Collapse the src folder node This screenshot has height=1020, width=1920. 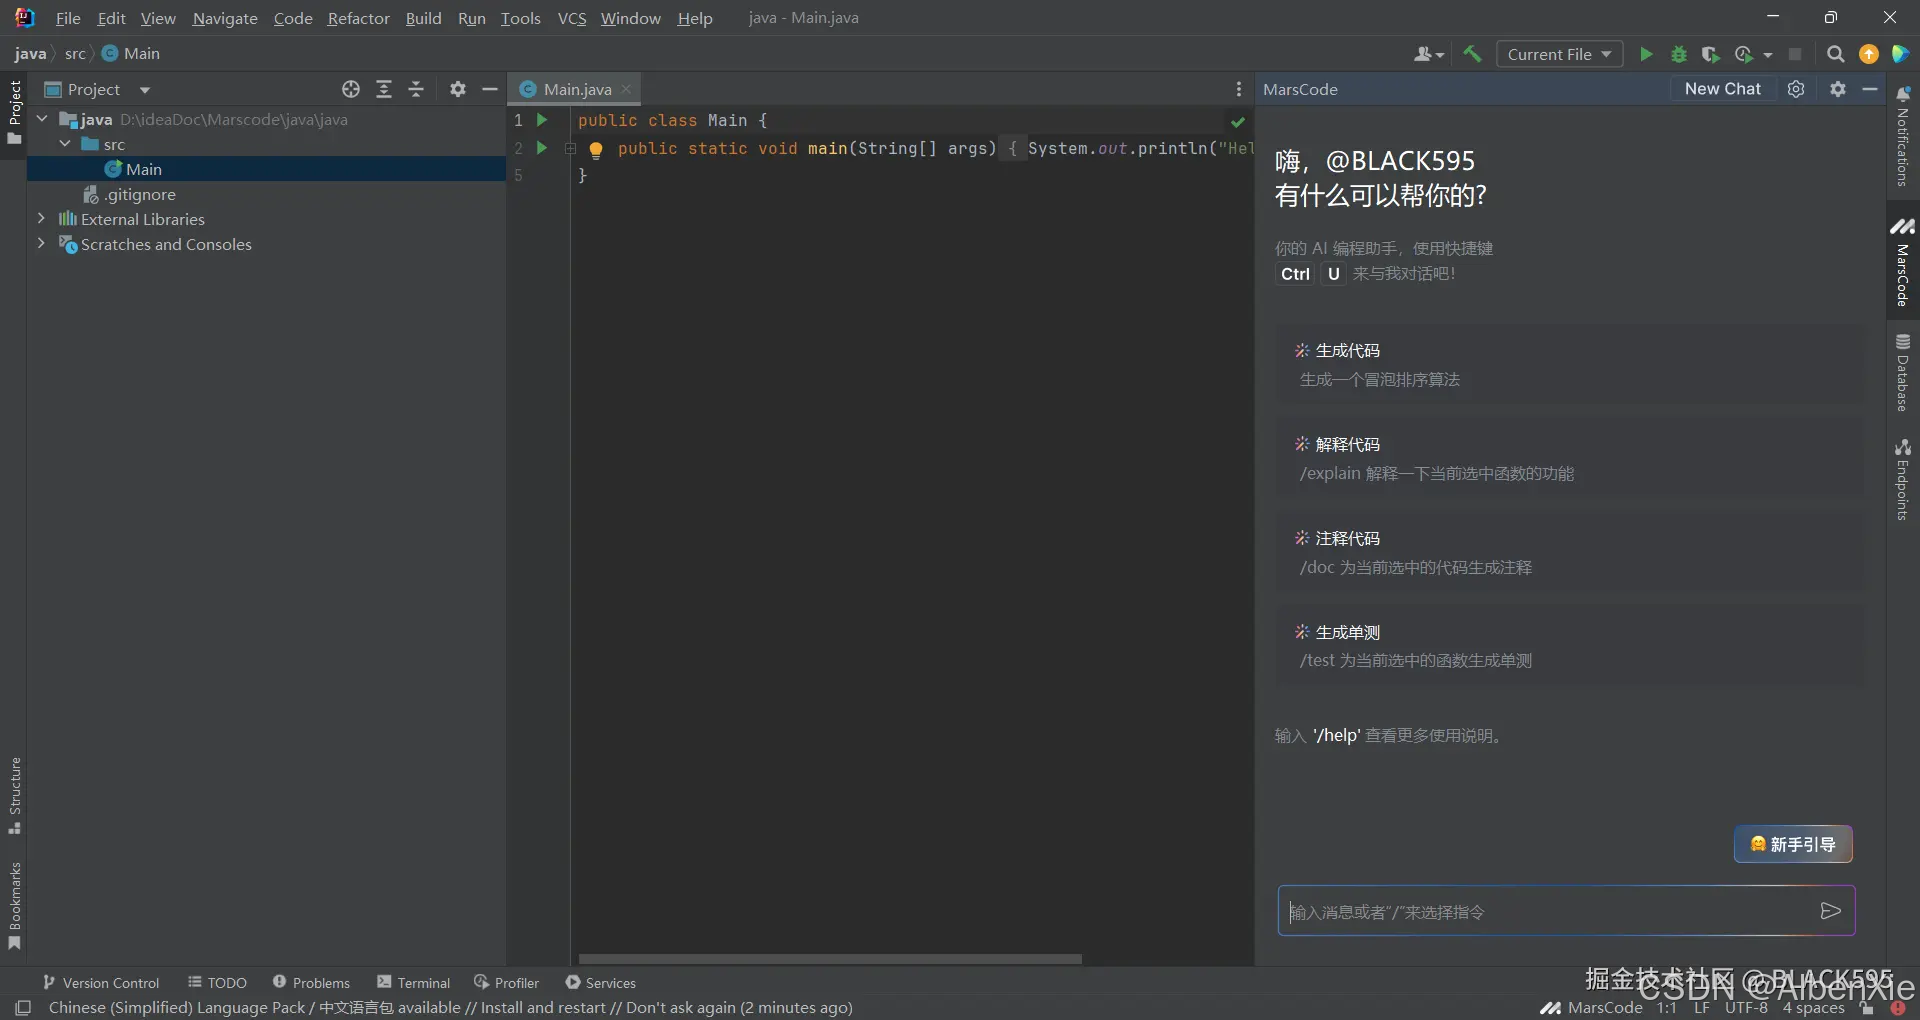point(65,143)
